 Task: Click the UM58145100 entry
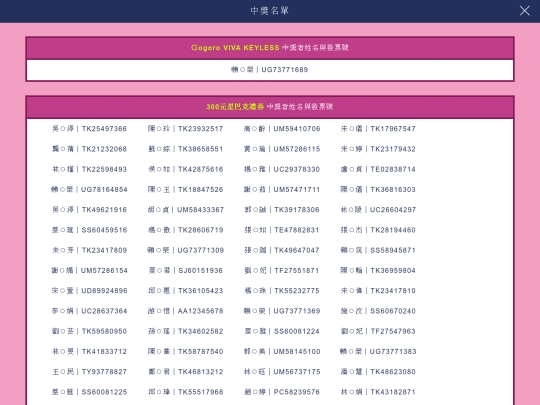pyautogui.click(x=282, y=352)
